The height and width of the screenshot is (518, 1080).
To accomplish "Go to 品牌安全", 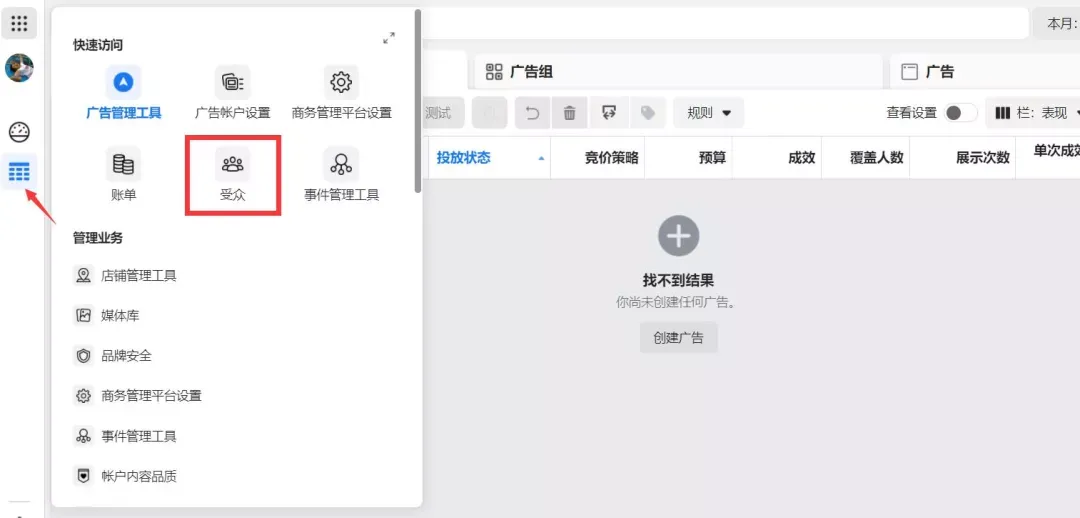I will tap(113, 355).
